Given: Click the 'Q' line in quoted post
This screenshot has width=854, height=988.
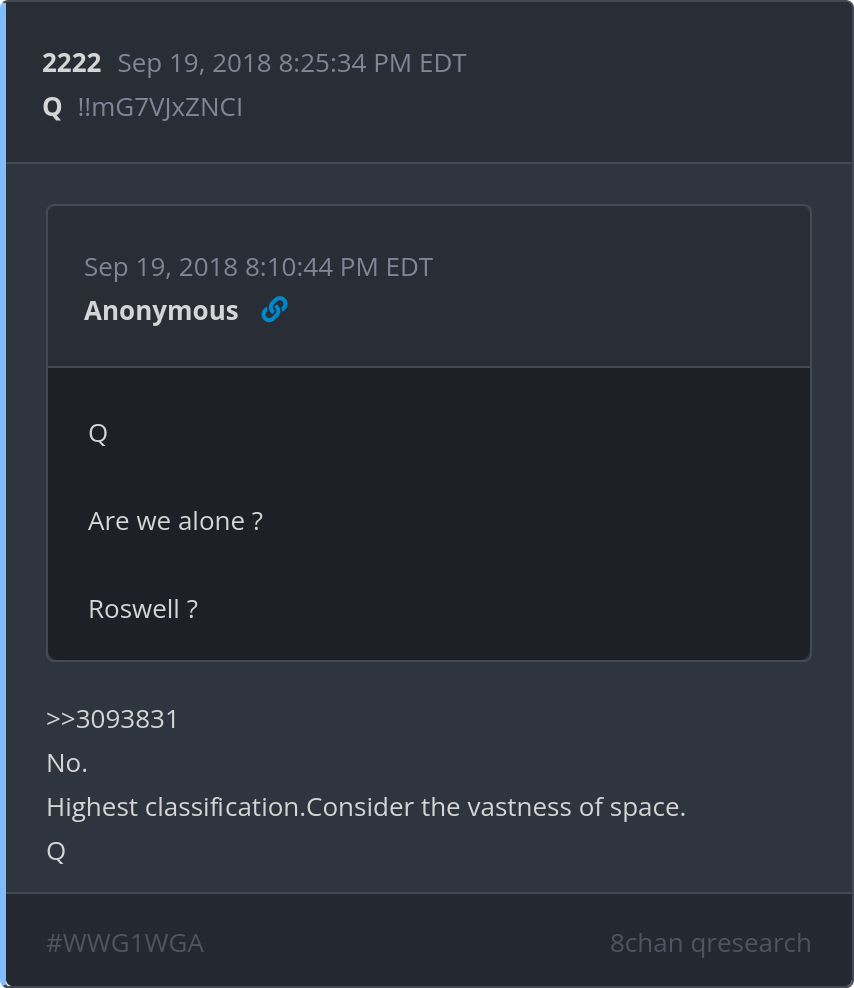Looking at the screenshot, I should (98, 434).
